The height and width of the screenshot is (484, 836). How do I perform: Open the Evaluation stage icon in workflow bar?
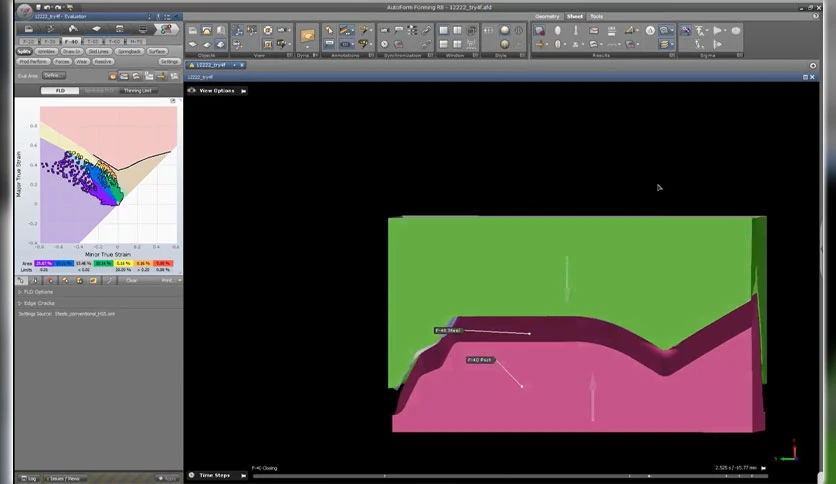click(x=167, y=29)
